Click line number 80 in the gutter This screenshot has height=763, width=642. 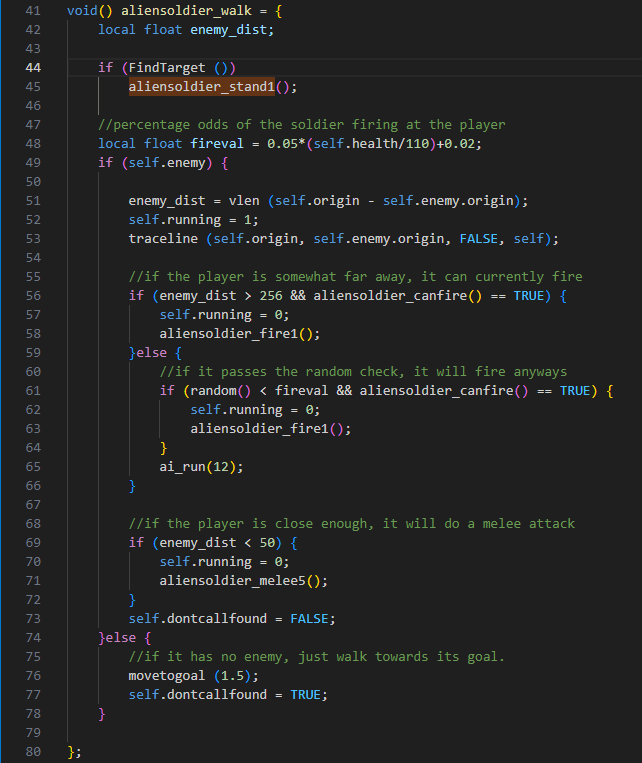[33, 751]
